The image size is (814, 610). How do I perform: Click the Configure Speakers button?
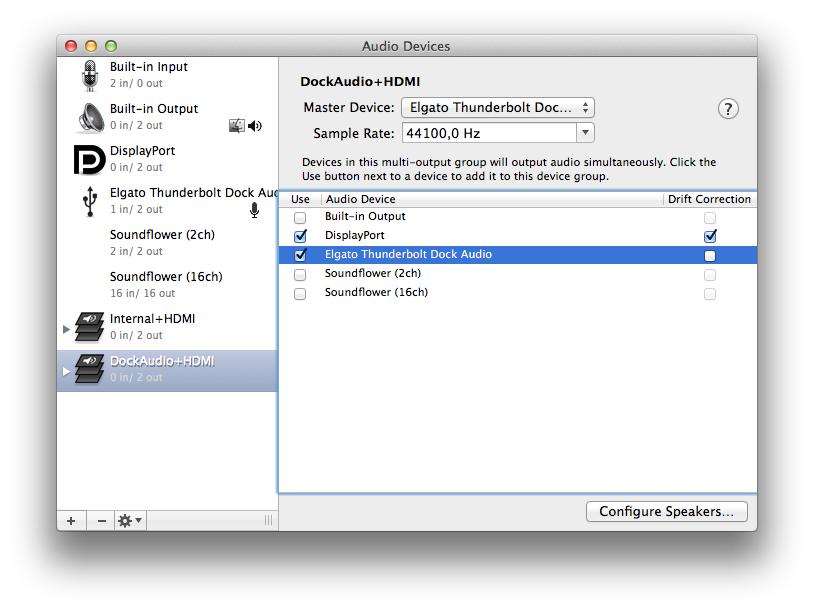point(667,511)
